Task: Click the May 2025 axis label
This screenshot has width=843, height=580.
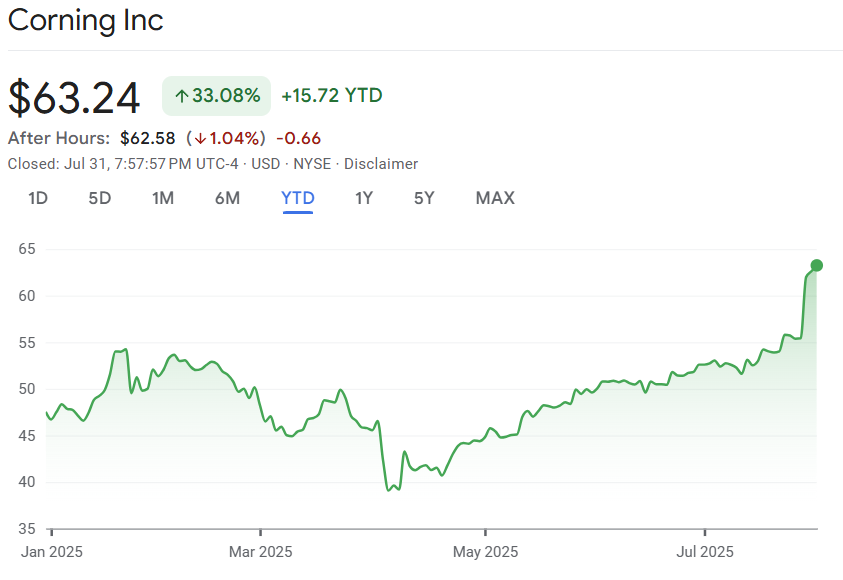Action: click(485, 552)
